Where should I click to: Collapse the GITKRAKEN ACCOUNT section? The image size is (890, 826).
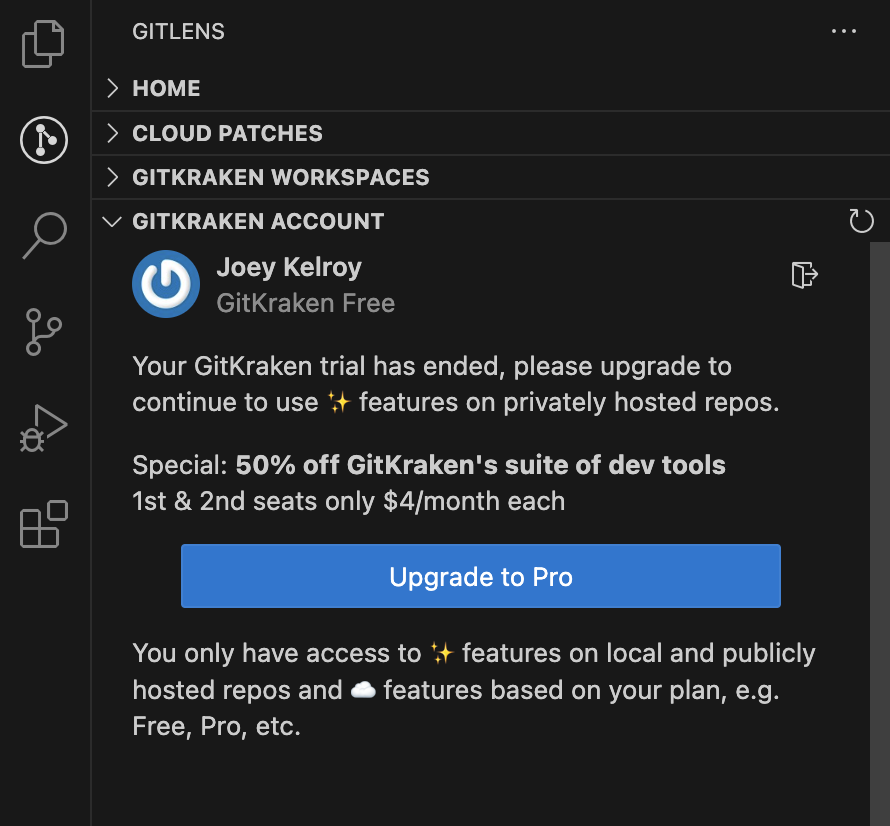pyautogui.click(x=258, y=221)
